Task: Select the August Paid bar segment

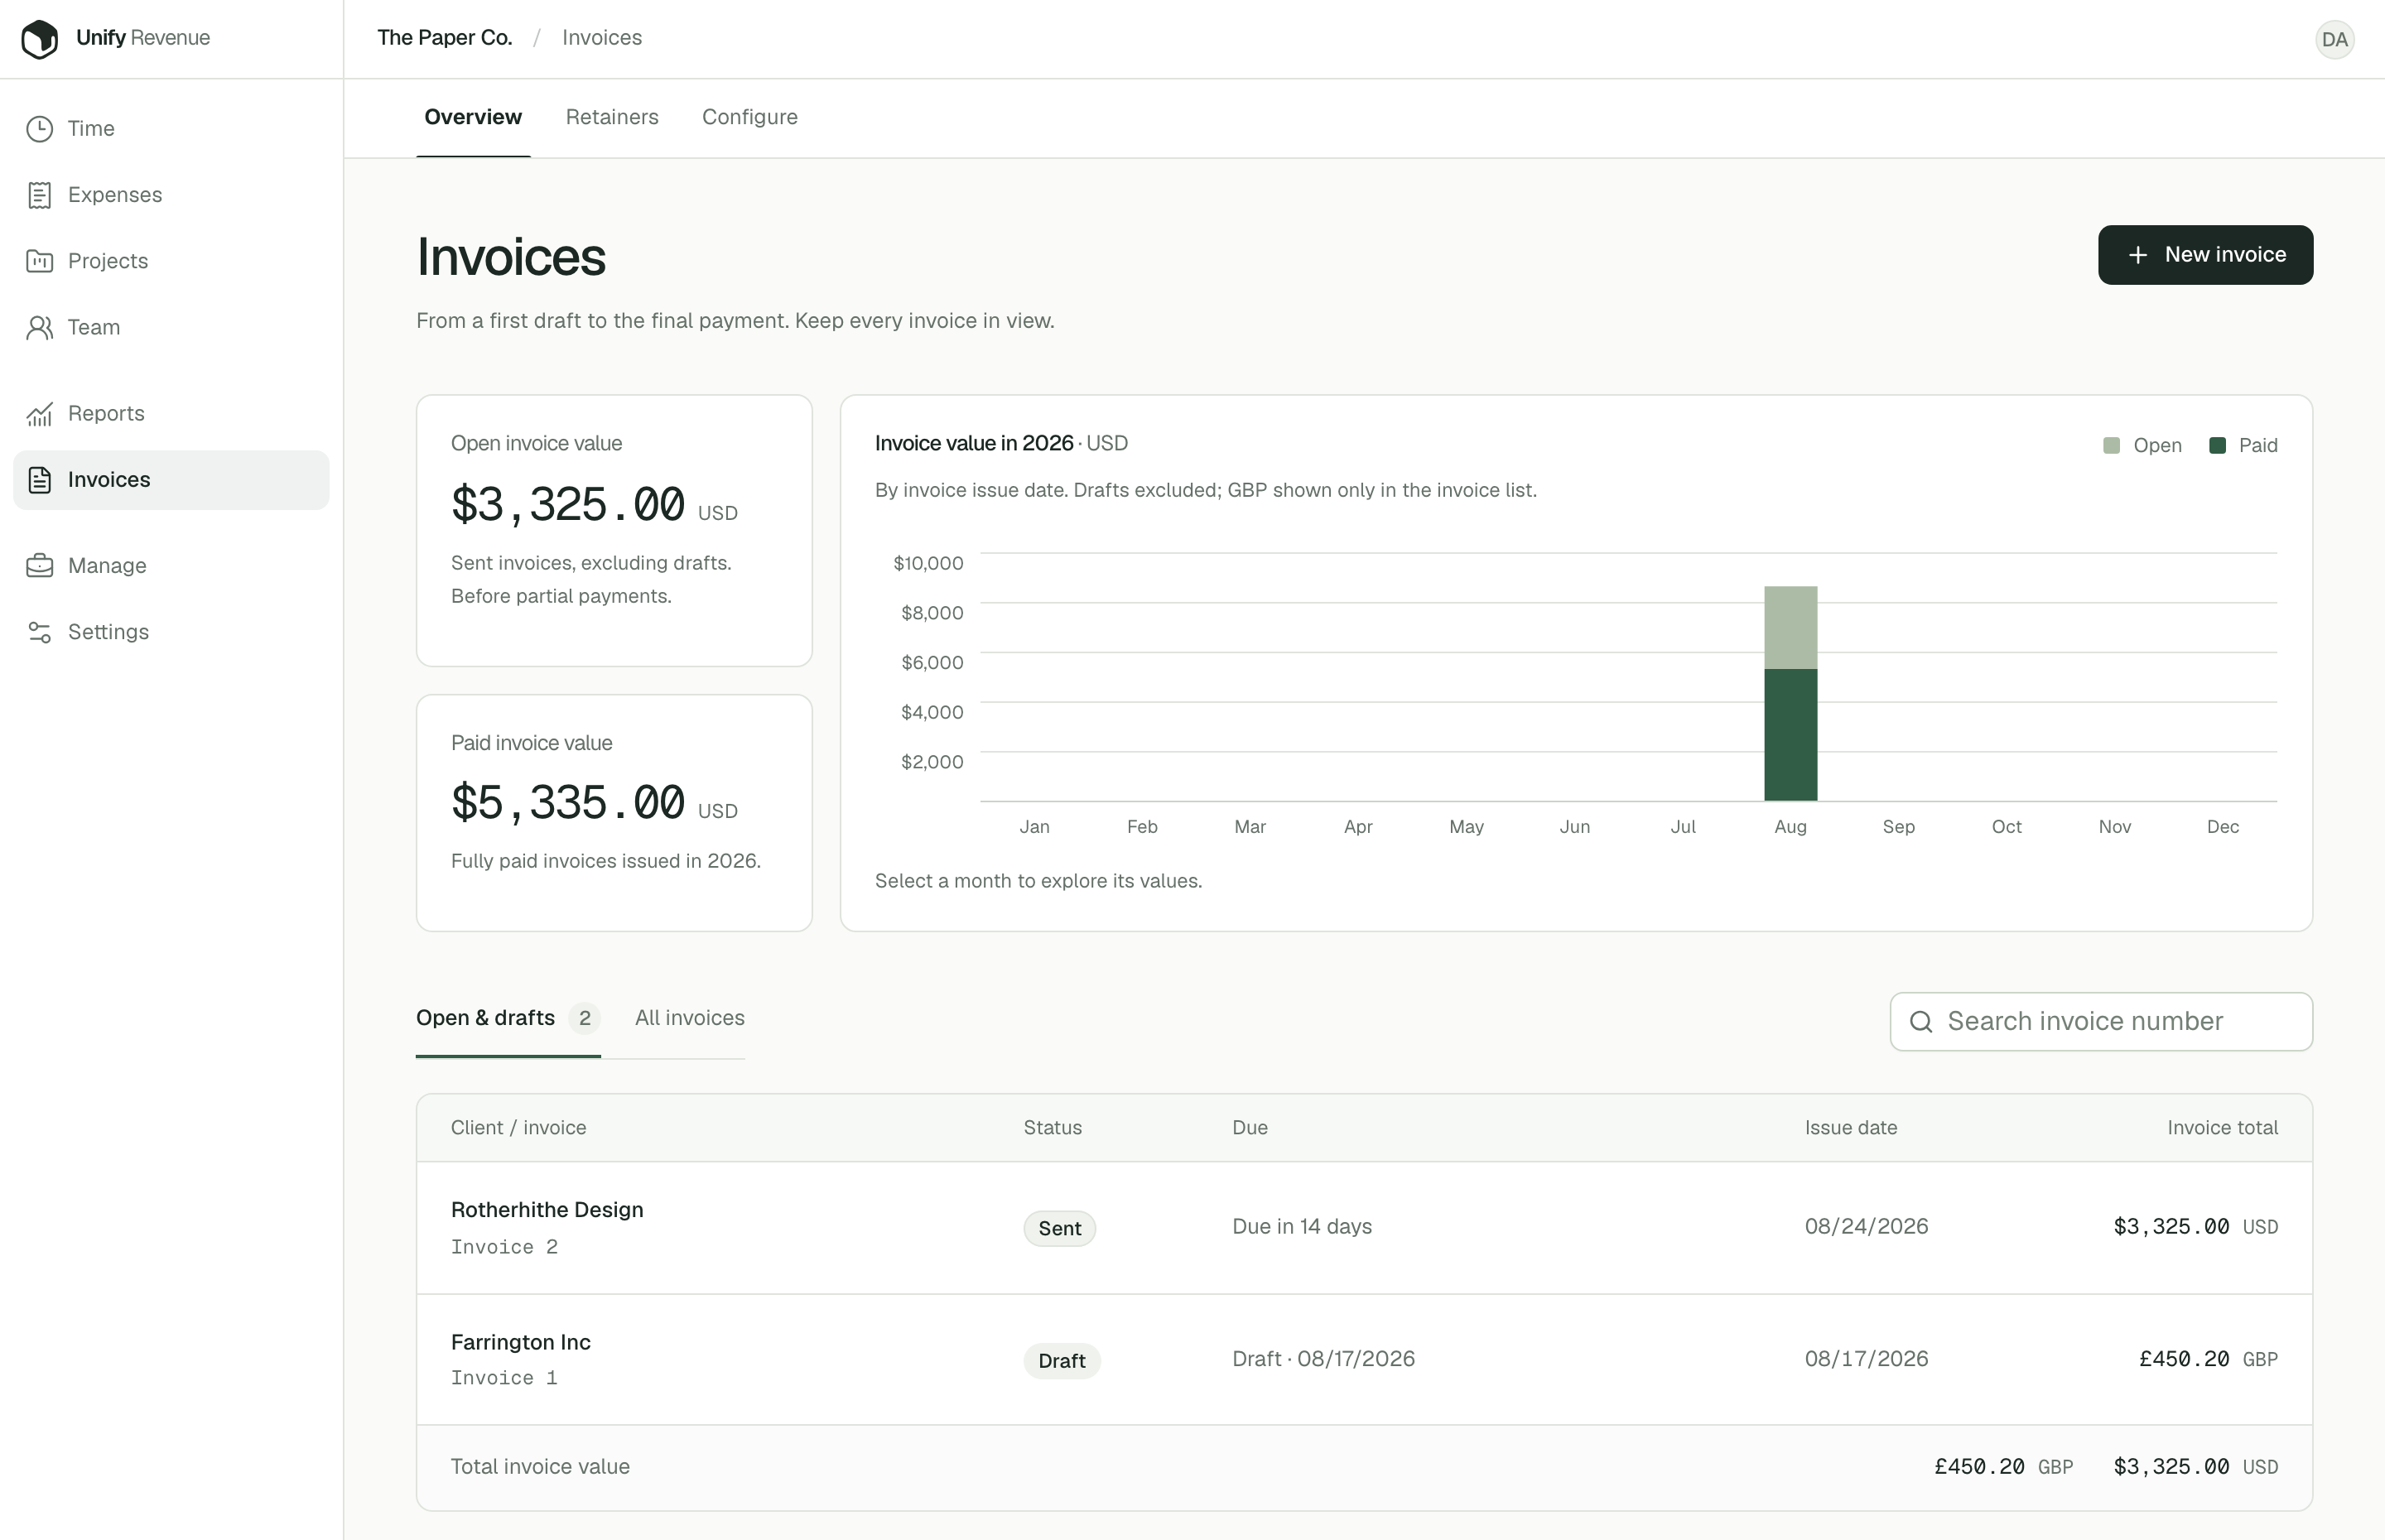Action: pyautogui.click(x=1790, y=735)
